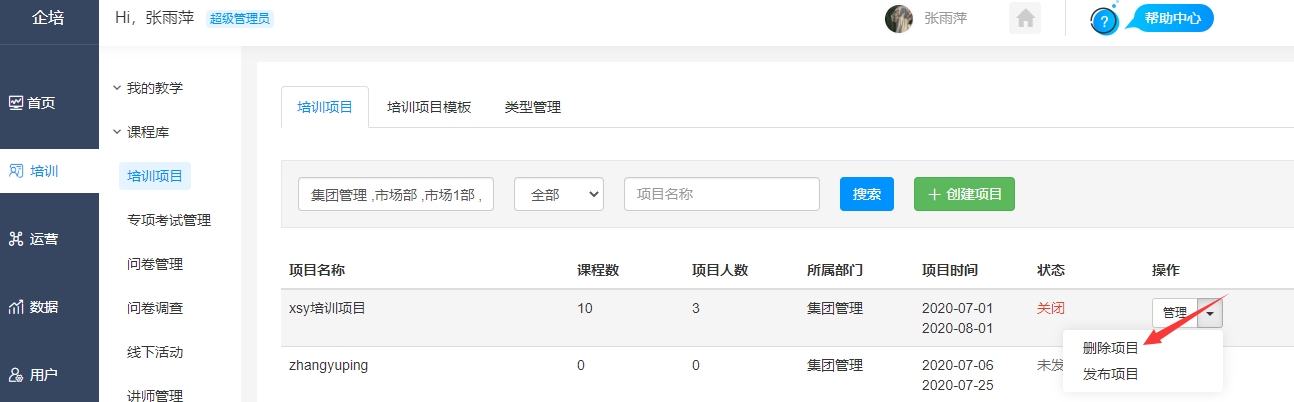Click the user avatar photo in header

[x=898, y=19]
